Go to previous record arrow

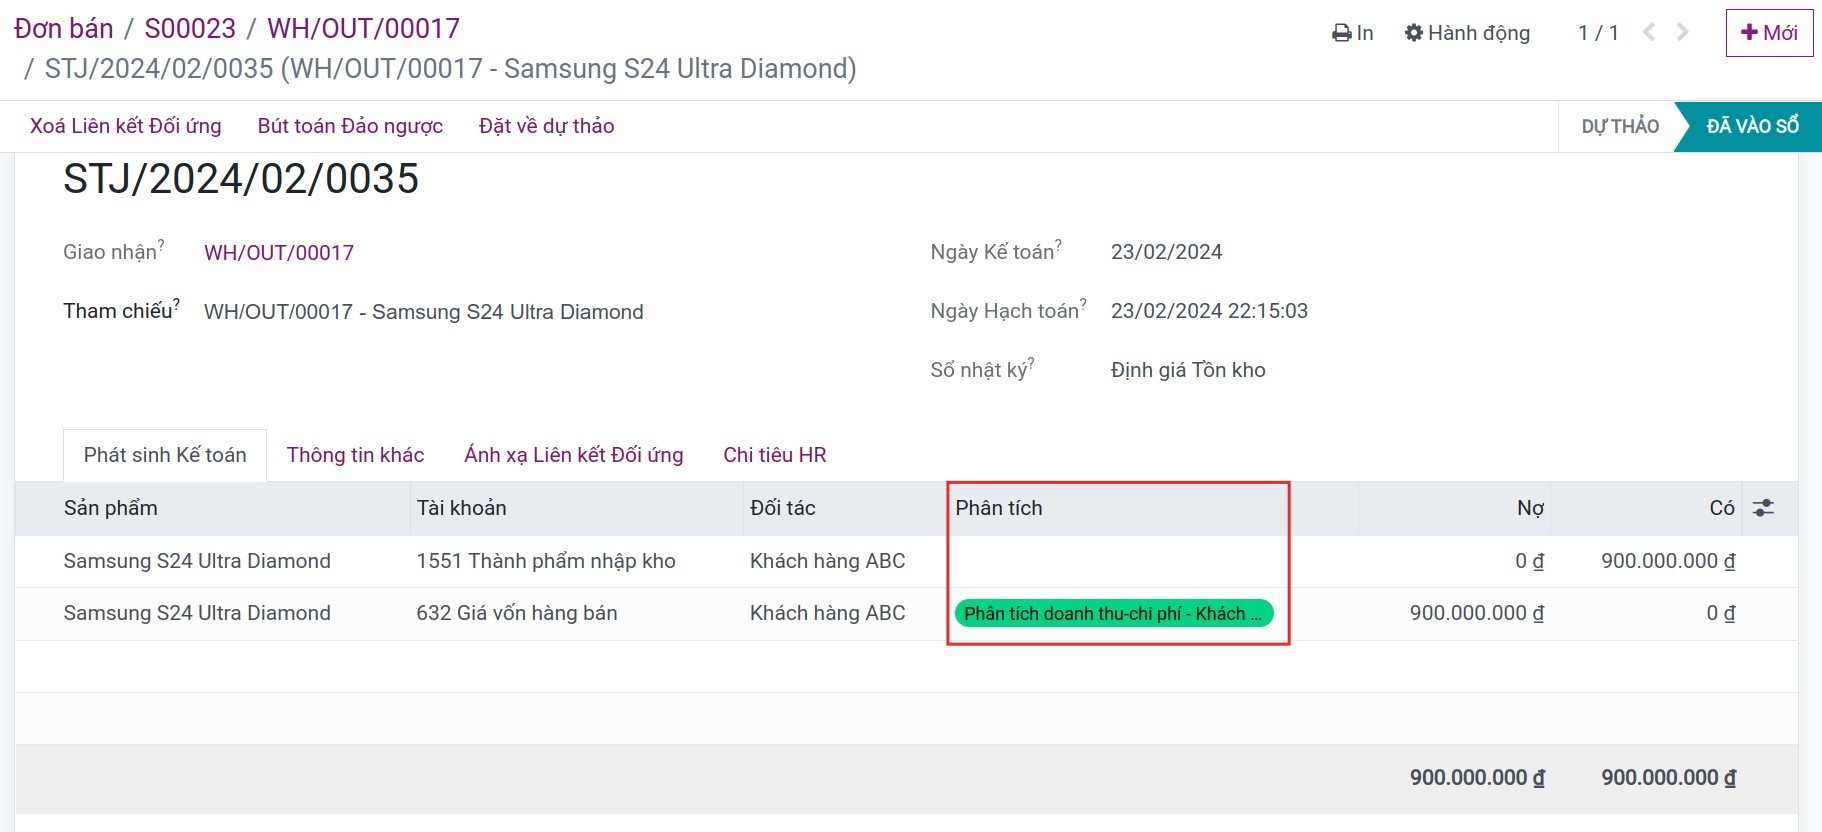coord(1649,32)
